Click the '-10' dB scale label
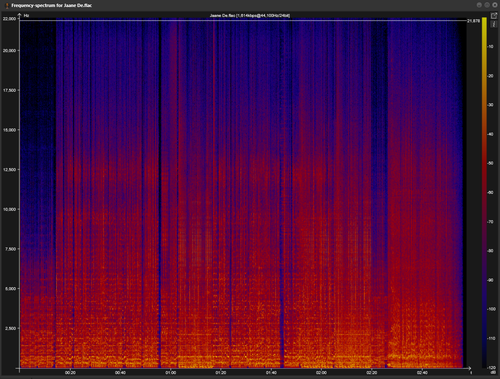Viewport: 500px width, 379px height. point(490,47)
